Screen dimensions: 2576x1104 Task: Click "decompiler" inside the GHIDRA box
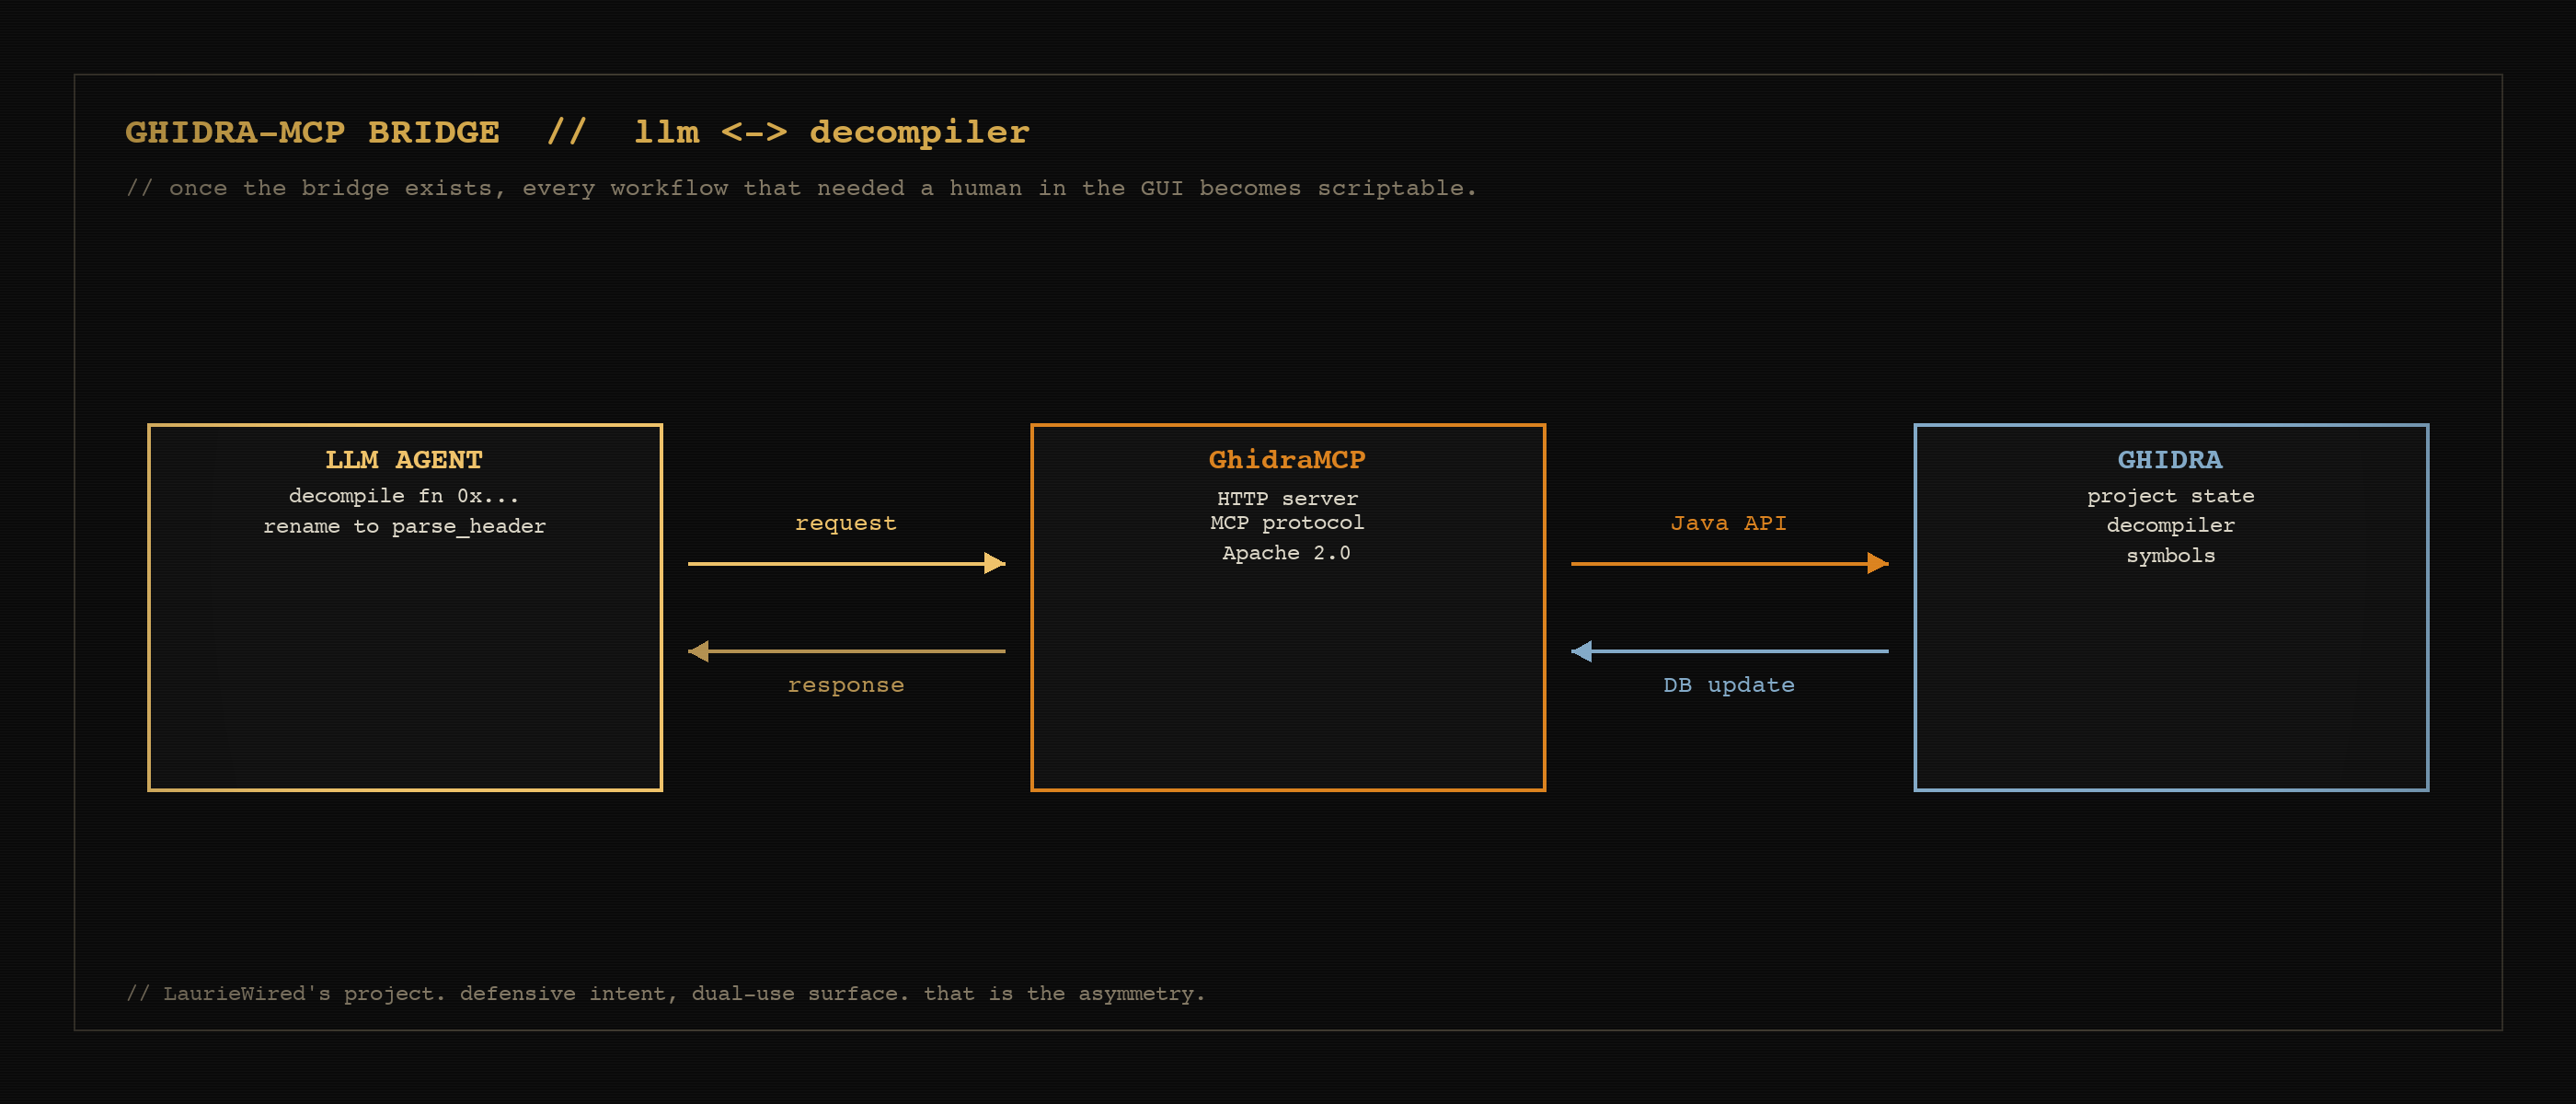[2170, 526]
